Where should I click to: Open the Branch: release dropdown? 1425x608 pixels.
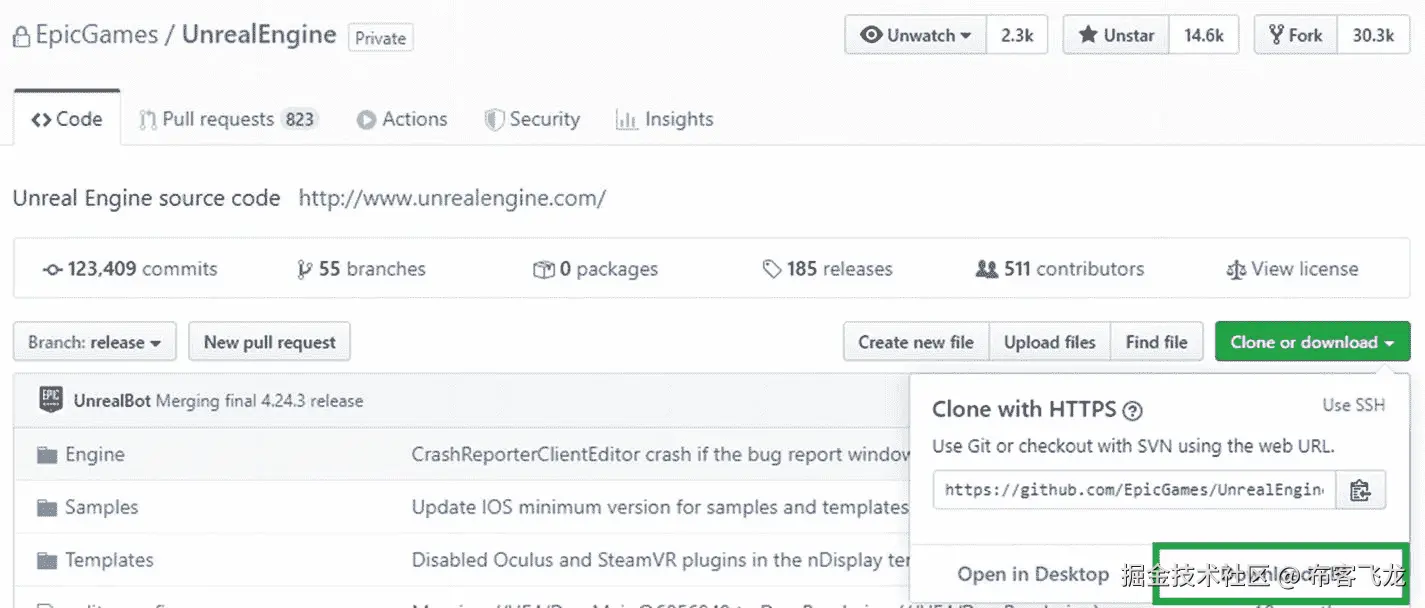(95, 342)
